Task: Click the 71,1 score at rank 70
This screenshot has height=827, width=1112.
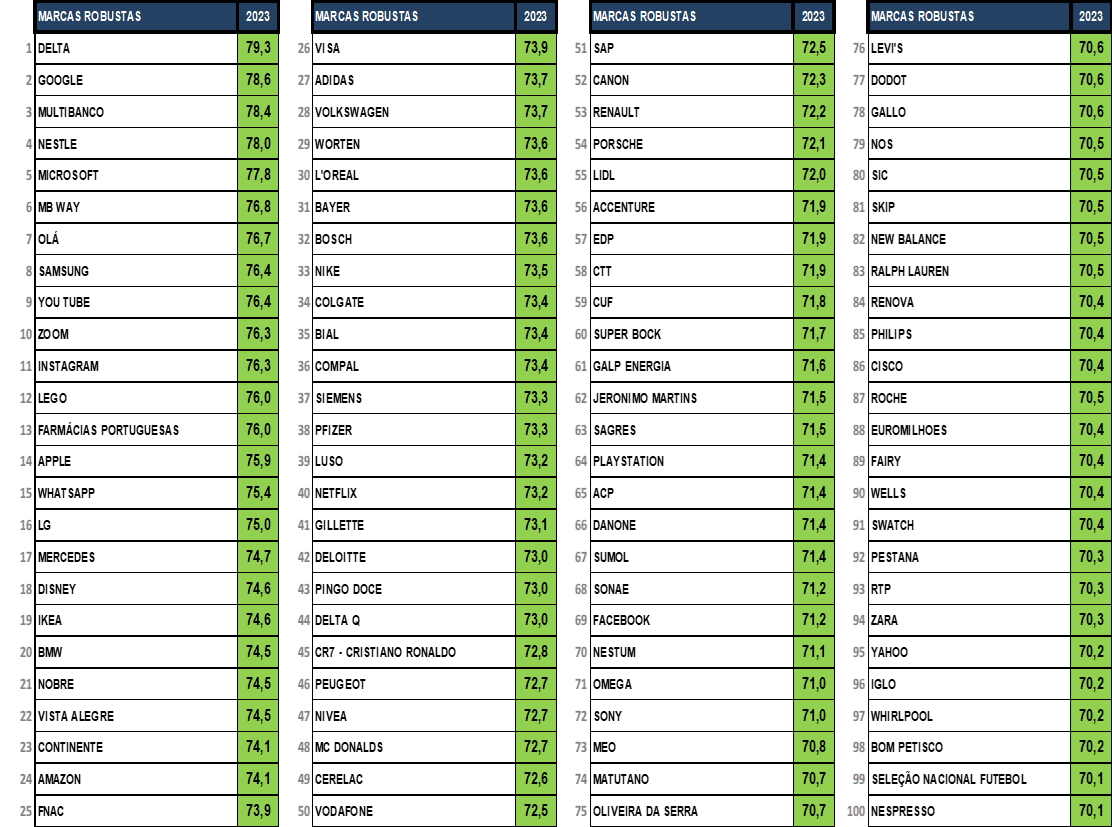Action: click(813, 652)
